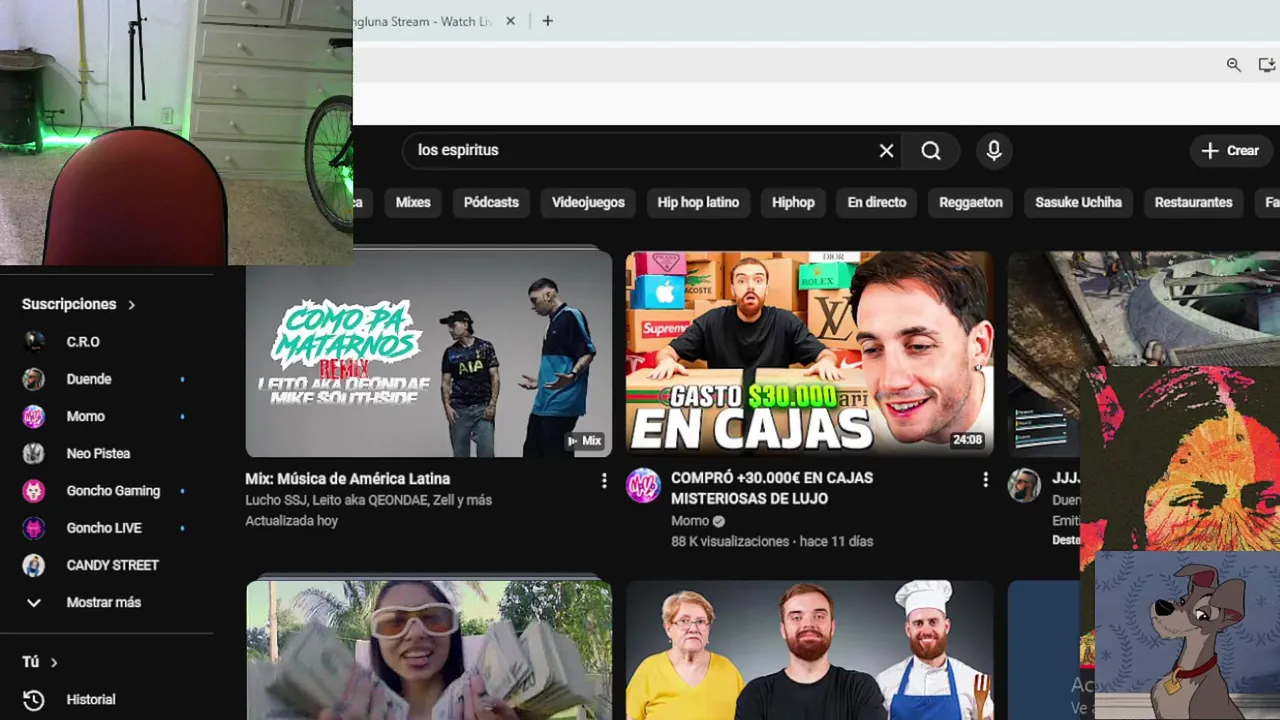This screenshot has width=1280, height=720.
Task: Open the CANDY STREET channel avatar
Action: pos(34,565)
